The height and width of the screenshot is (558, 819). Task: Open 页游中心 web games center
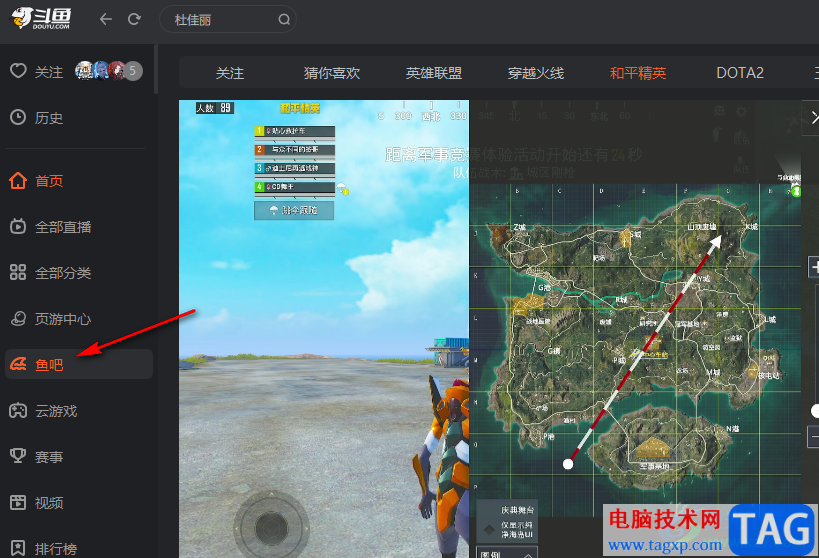click(x=63, y=319)
